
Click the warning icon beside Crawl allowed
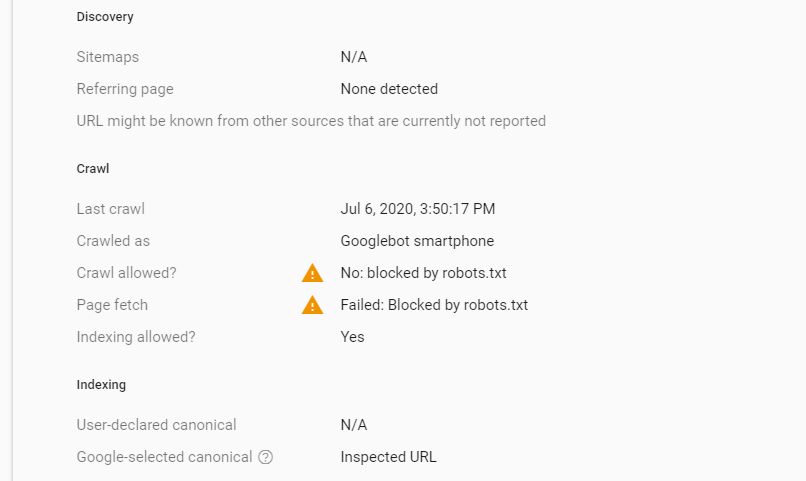313,273
